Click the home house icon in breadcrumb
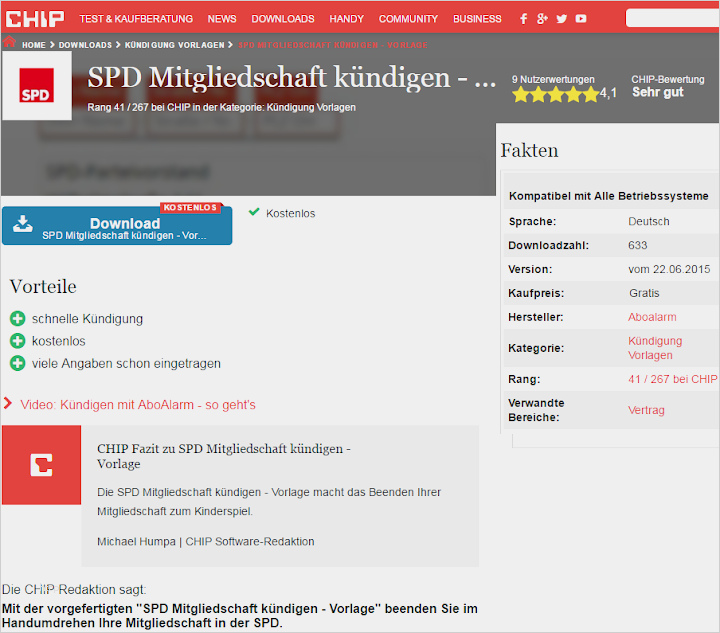 (9, 42)
